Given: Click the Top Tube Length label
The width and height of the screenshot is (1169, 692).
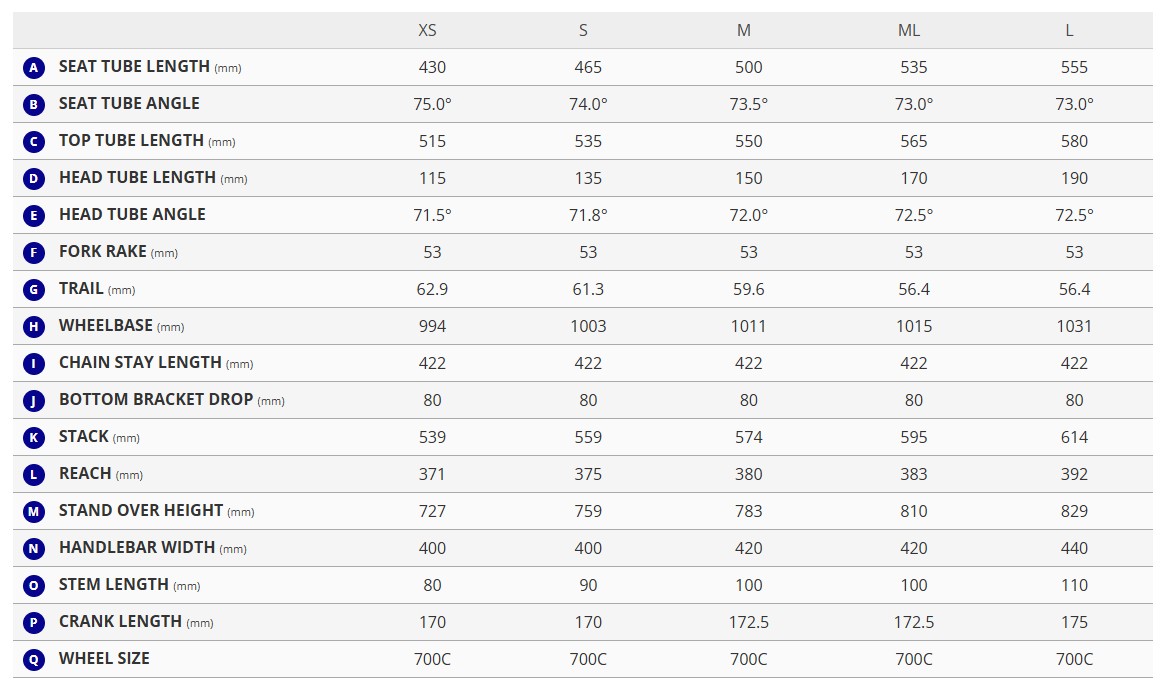Looking at the screenshot, I should point(131,141).
